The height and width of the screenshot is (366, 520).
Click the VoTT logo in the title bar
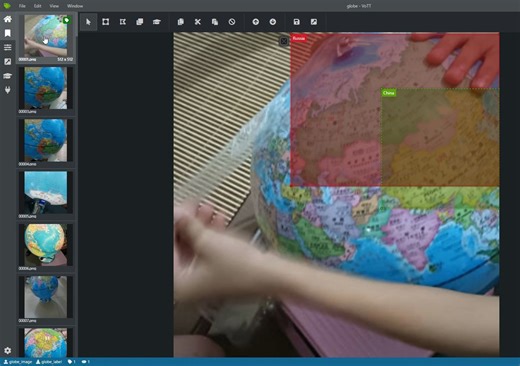click(x=7, y=6)
